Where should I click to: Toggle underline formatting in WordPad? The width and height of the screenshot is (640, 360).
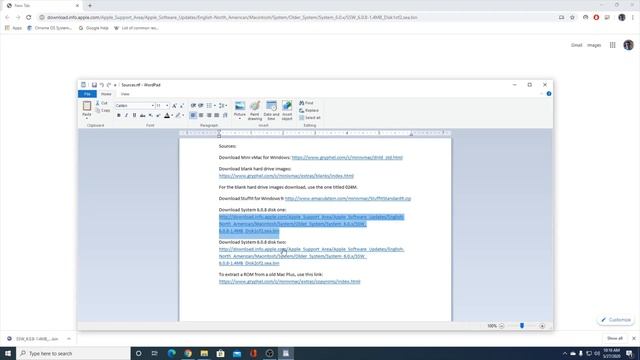click(134, 116)
